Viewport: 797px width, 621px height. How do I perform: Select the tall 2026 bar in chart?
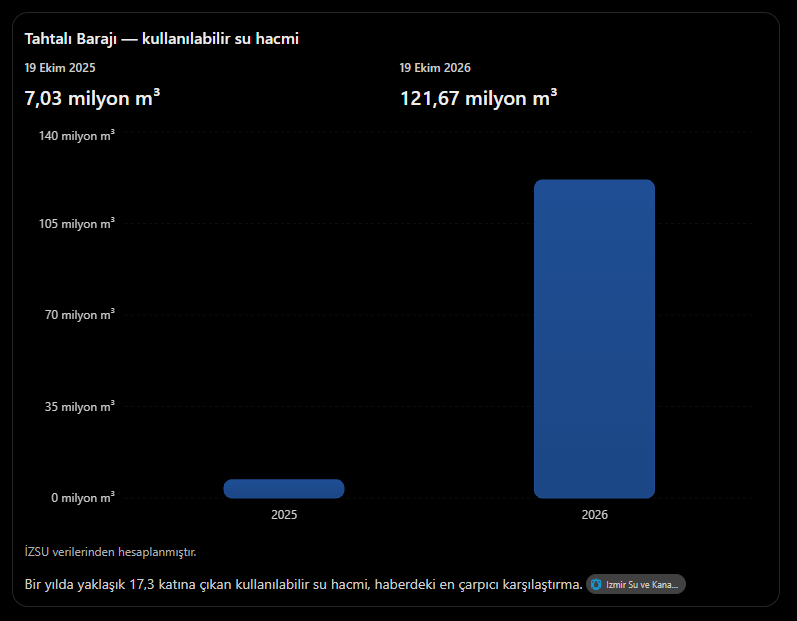tap(594, 339)
